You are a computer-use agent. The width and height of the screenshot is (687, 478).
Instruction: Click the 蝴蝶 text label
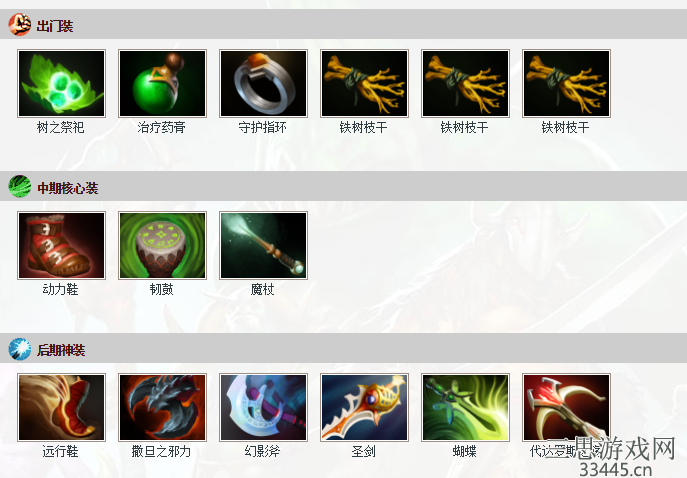(x=464, y=451)
